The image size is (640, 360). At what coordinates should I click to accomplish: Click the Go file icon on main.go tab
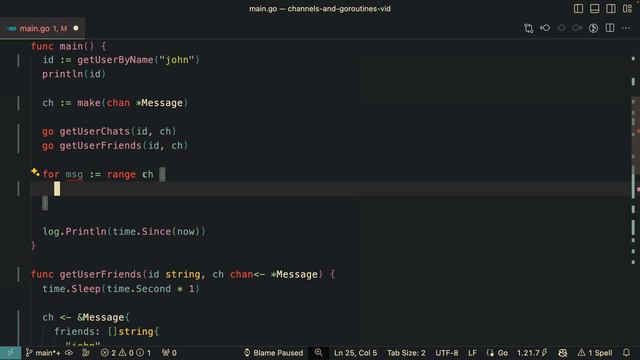[x=12, y=29]
